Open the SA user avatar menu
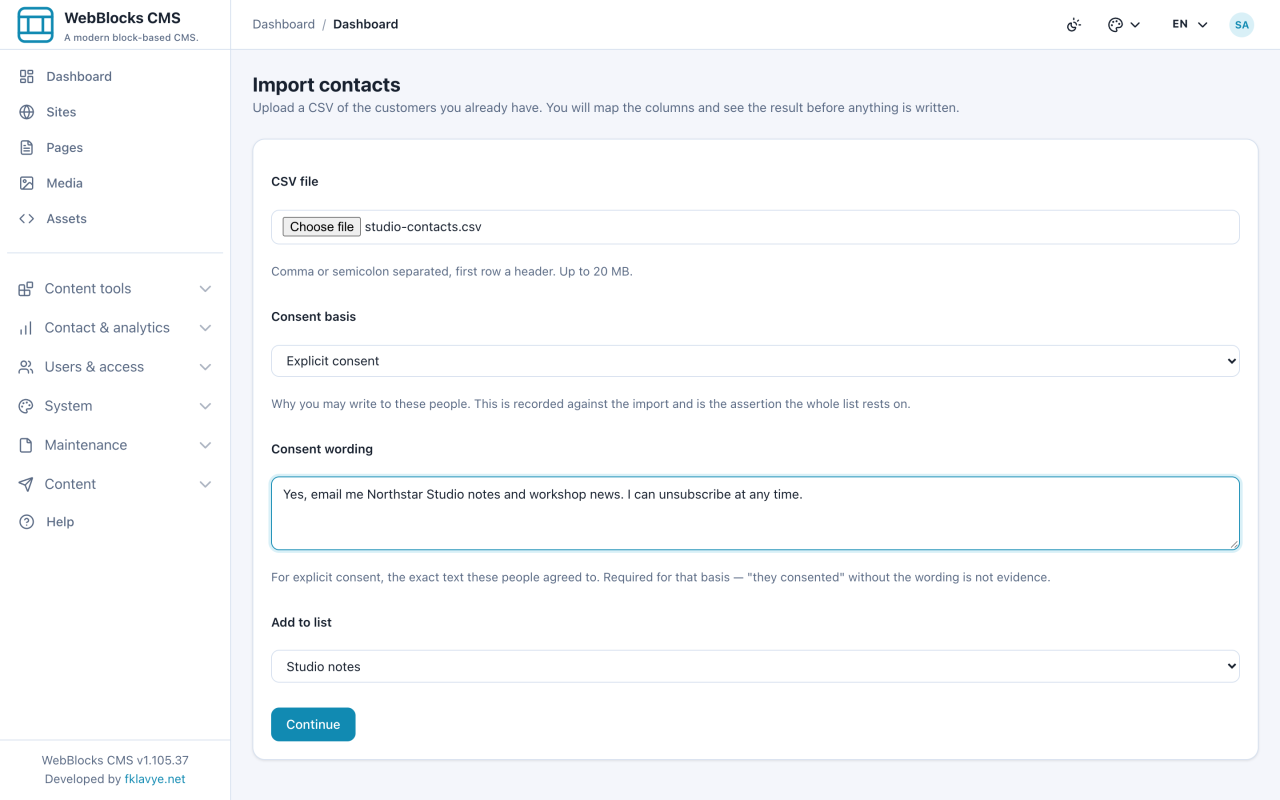Screen dimensions: 1280x800 coord(1242,25)
